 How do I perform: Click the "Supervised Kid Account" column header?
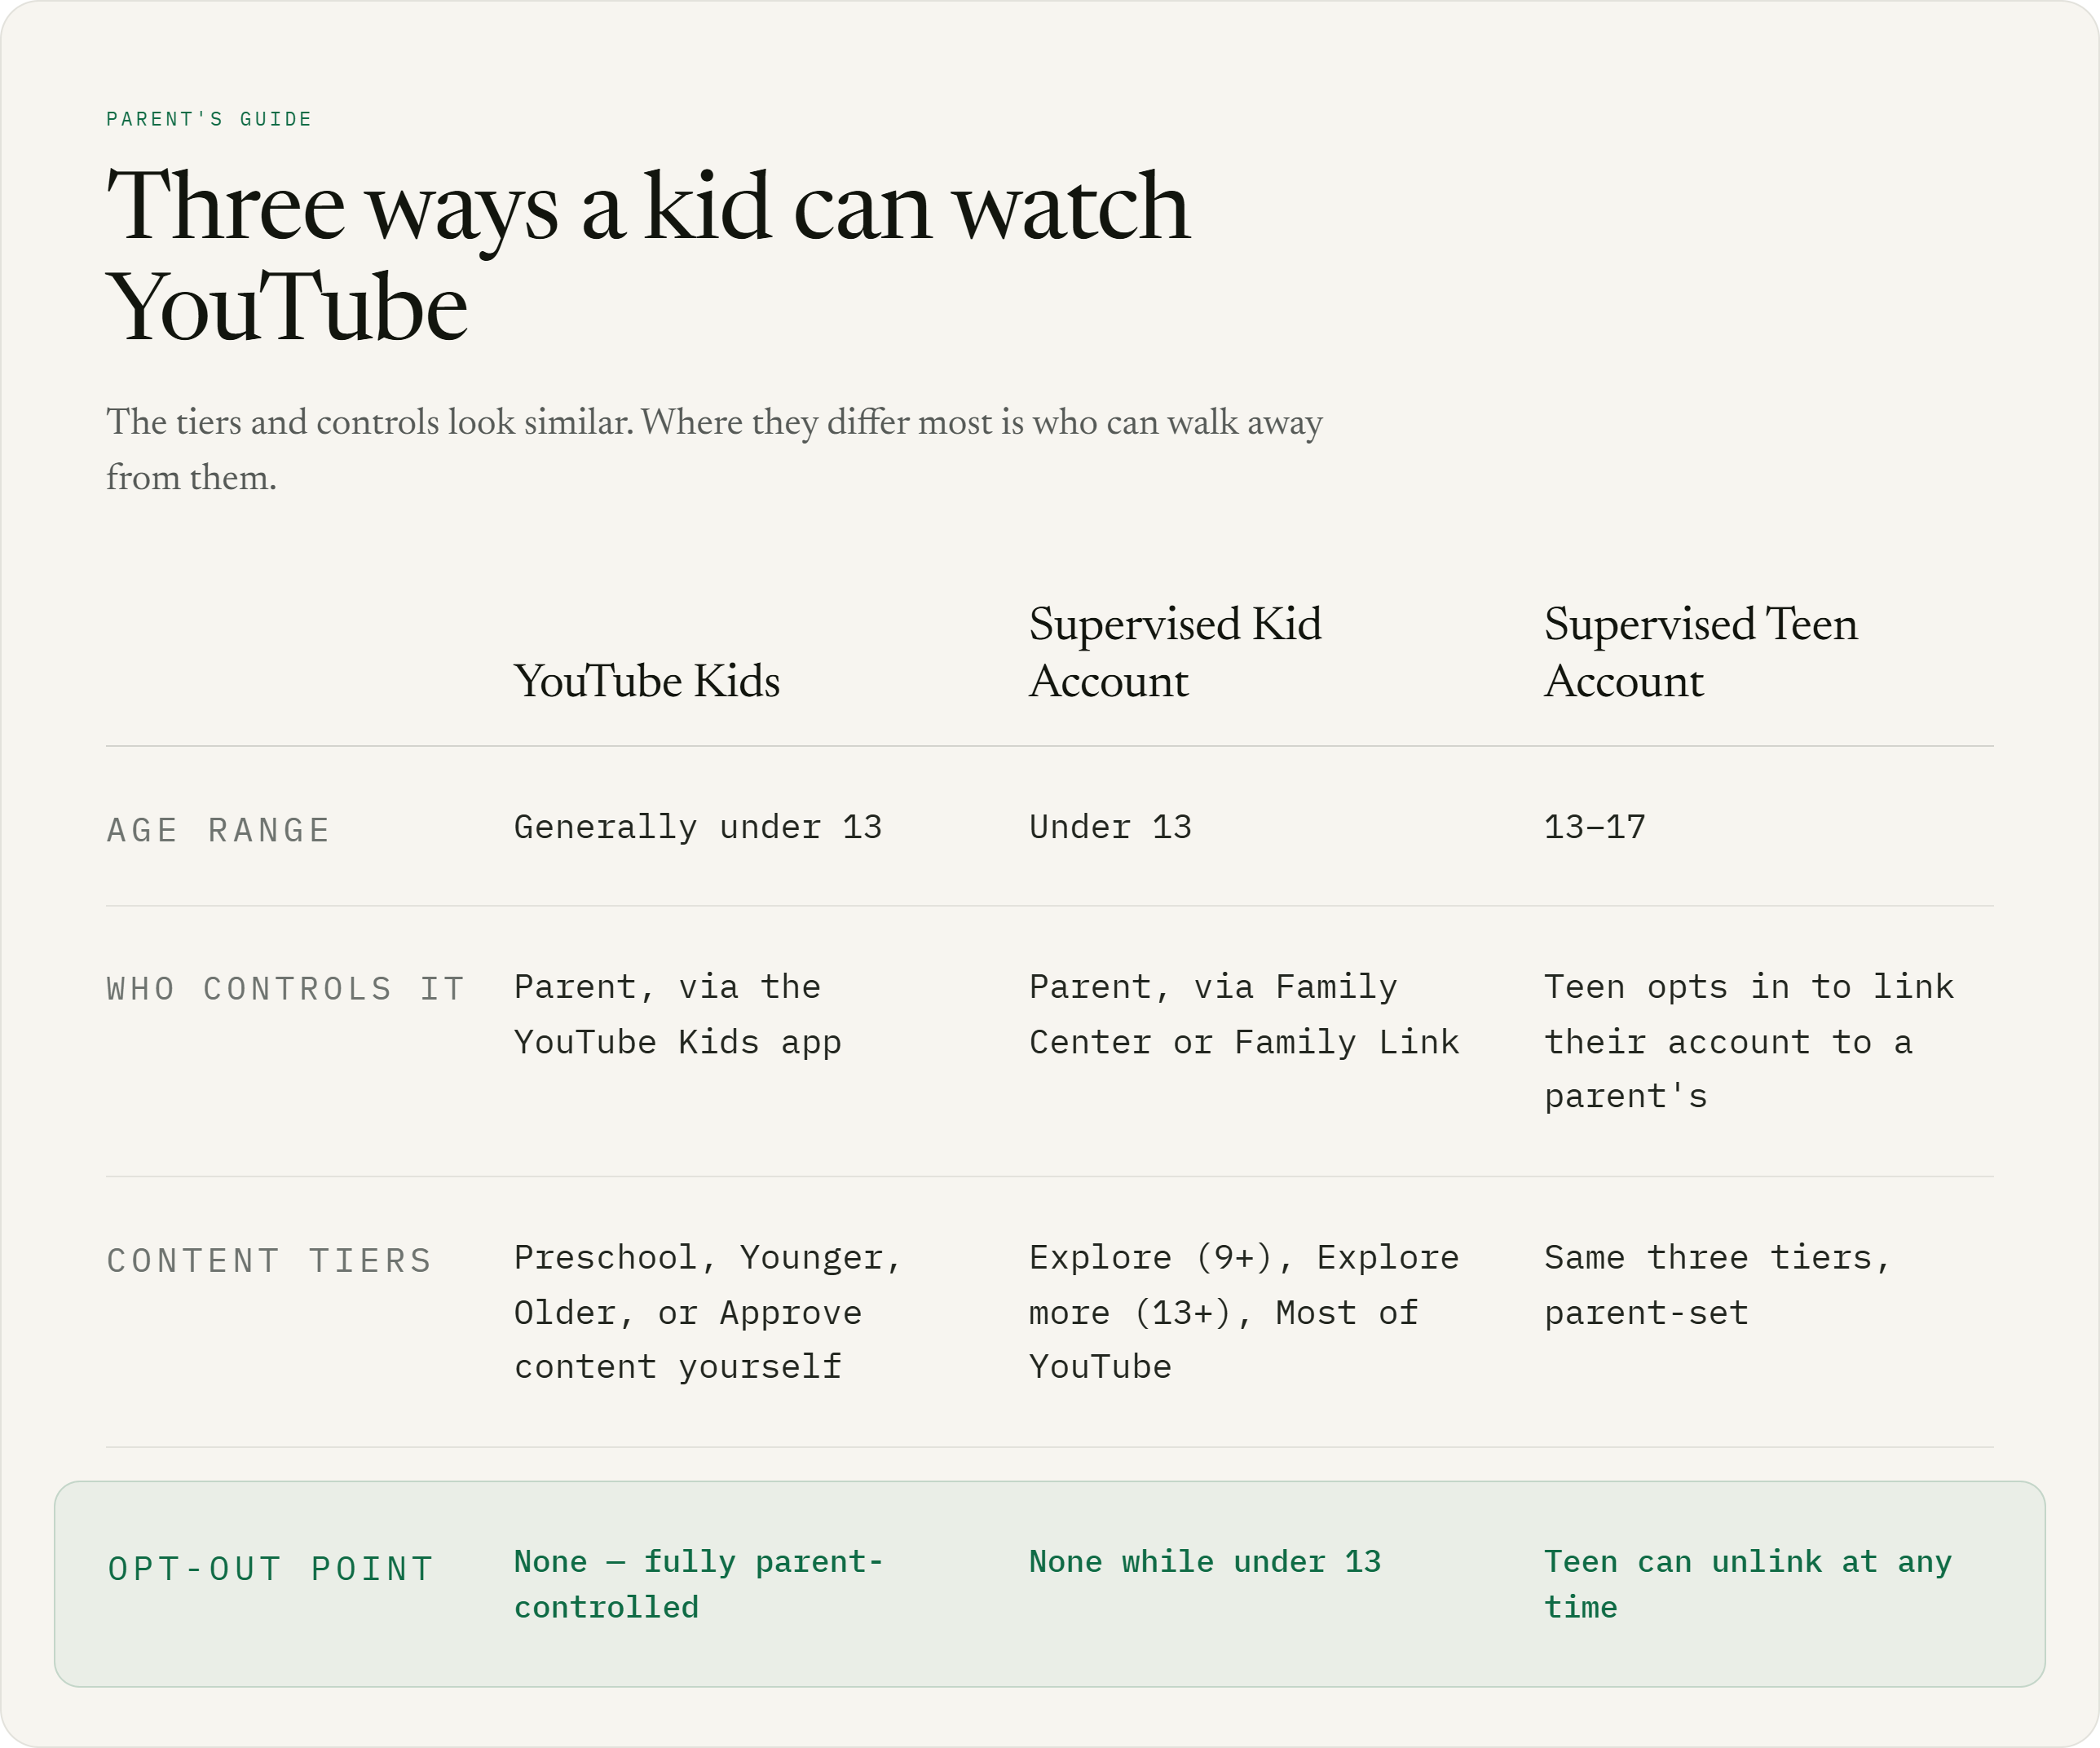[1175, 652]
